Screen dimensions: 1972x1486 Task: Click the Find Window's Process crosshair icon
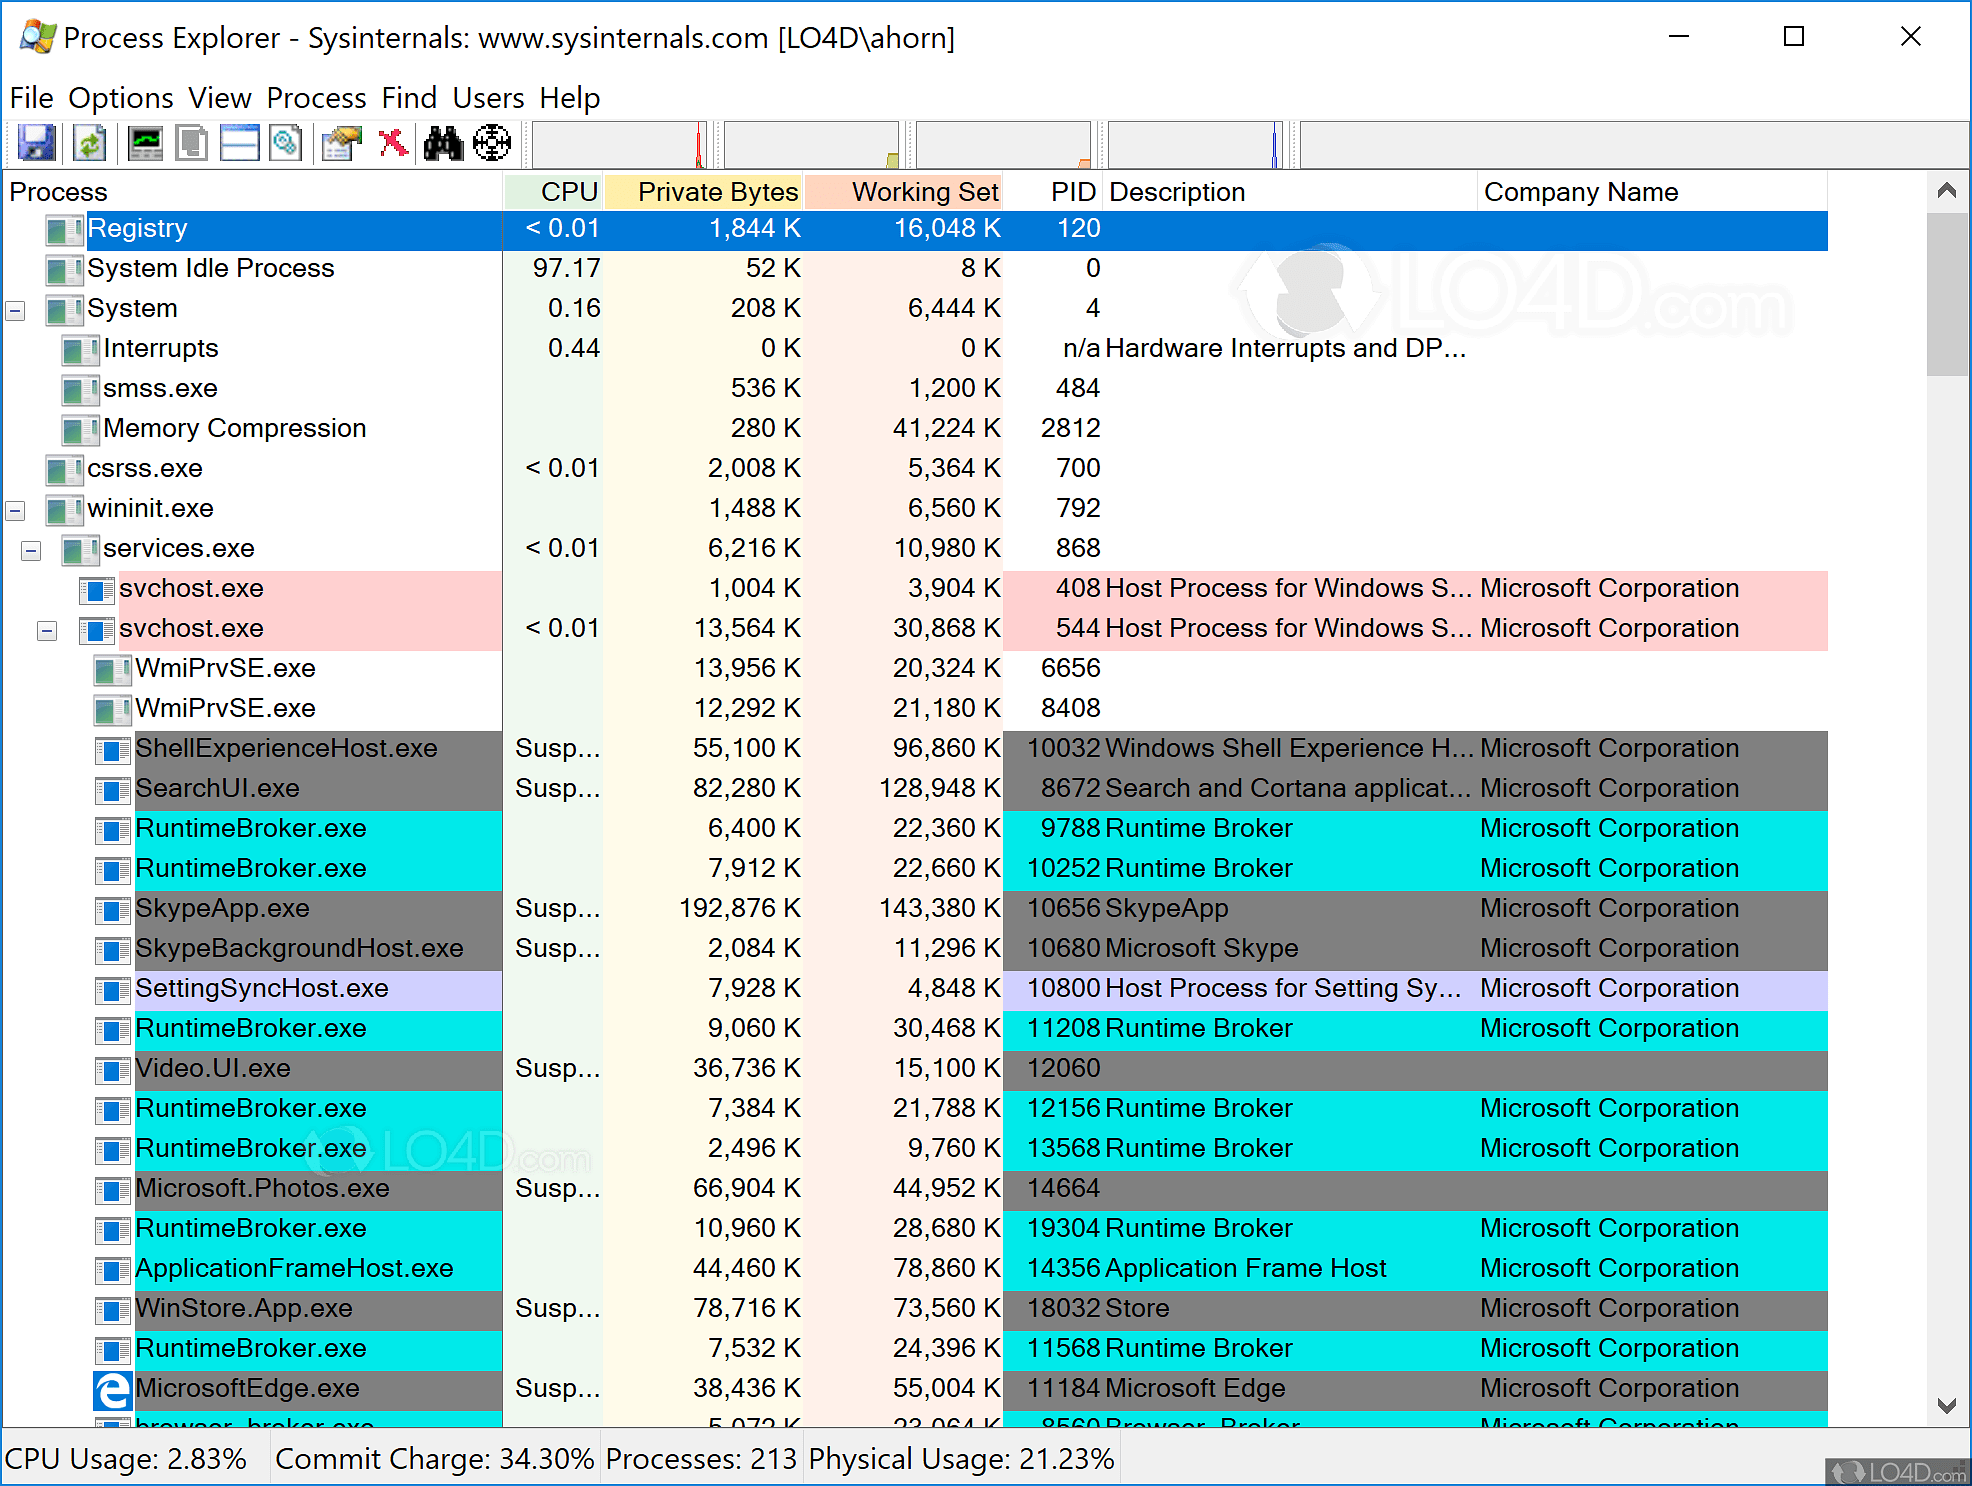click(492, 144)
